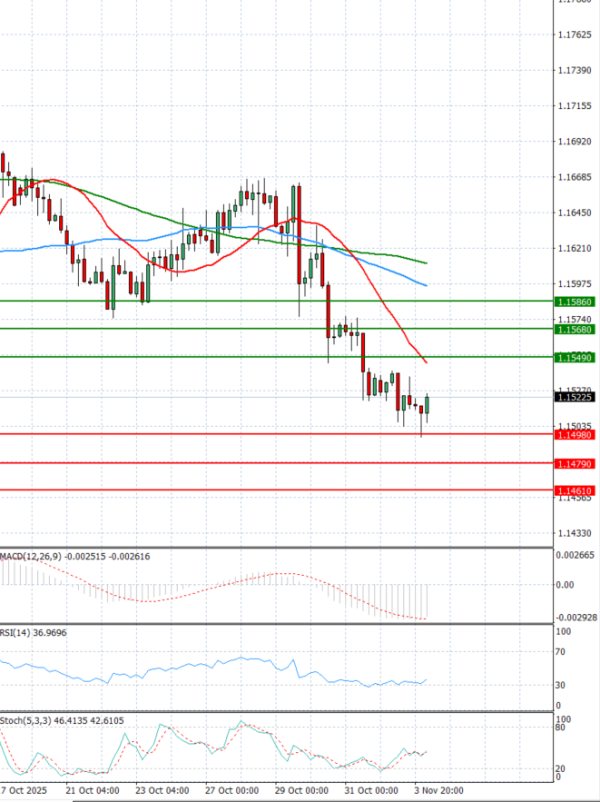600x802 pixels.
Task: Click the 1.15490 resistance price tag
Action: click(x=575, y=357)
